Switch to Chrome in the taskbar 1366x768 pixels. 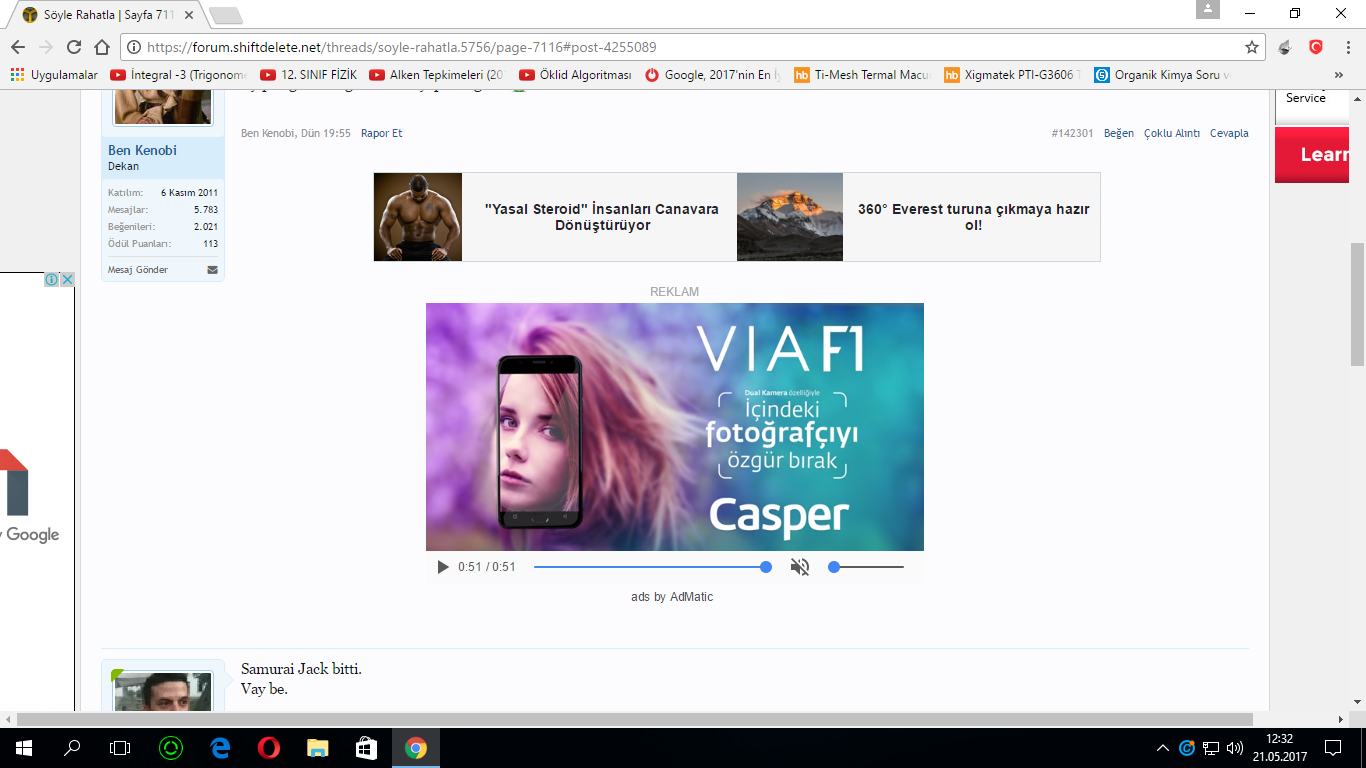pyautogui.click(x=416, y=747)
